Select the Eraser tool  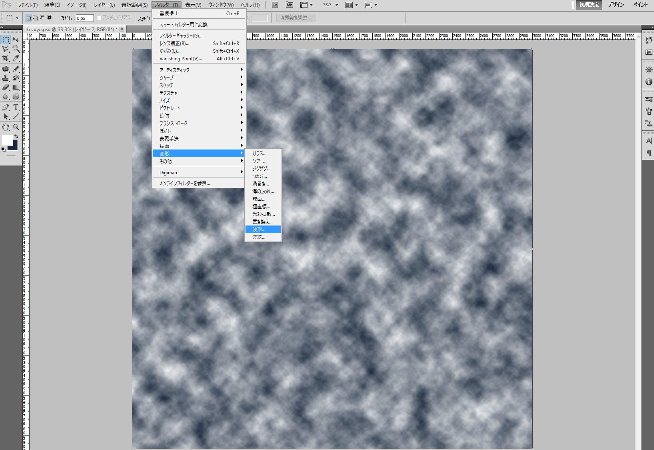point(6,87)
